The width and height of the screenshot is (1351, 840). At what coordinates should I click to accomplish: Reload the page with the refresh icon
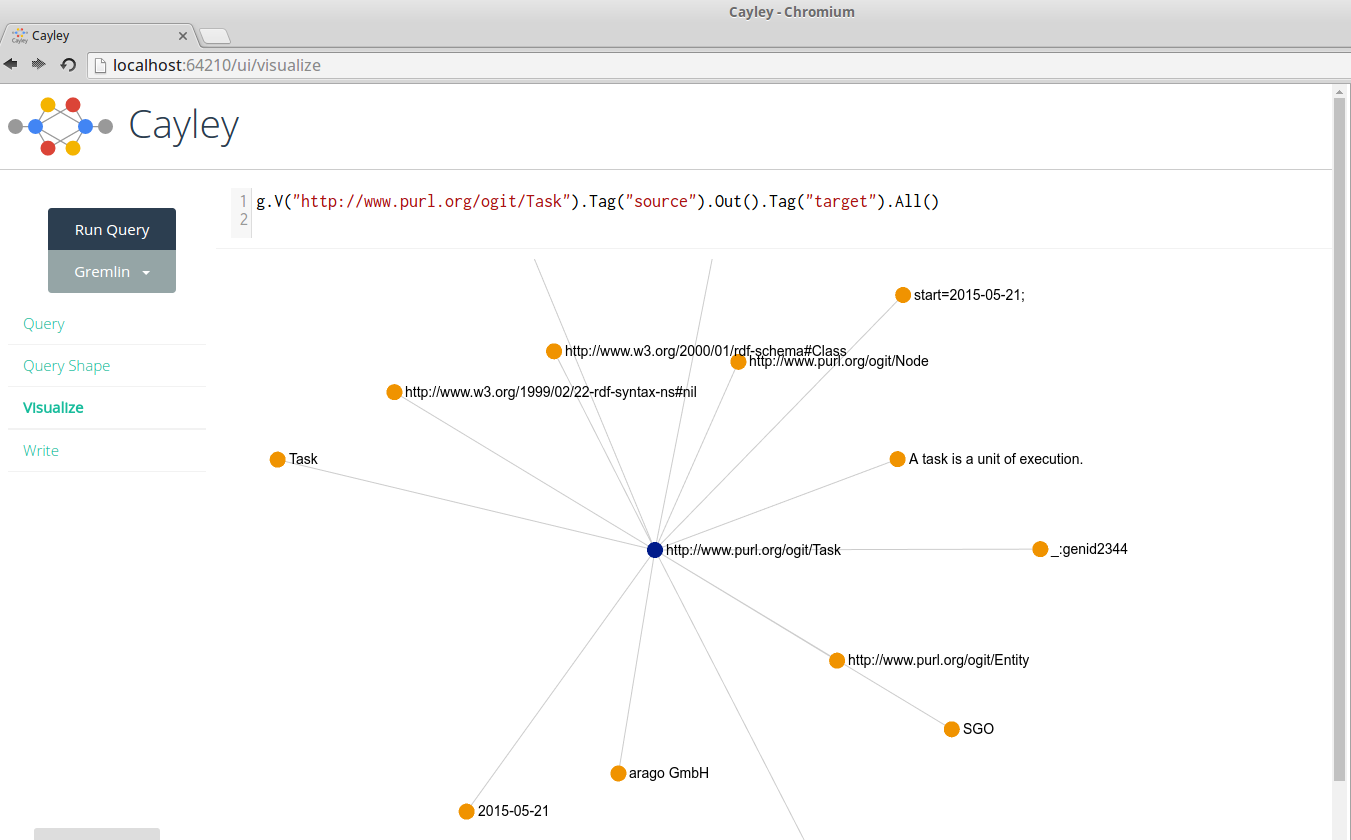[68, 65]
